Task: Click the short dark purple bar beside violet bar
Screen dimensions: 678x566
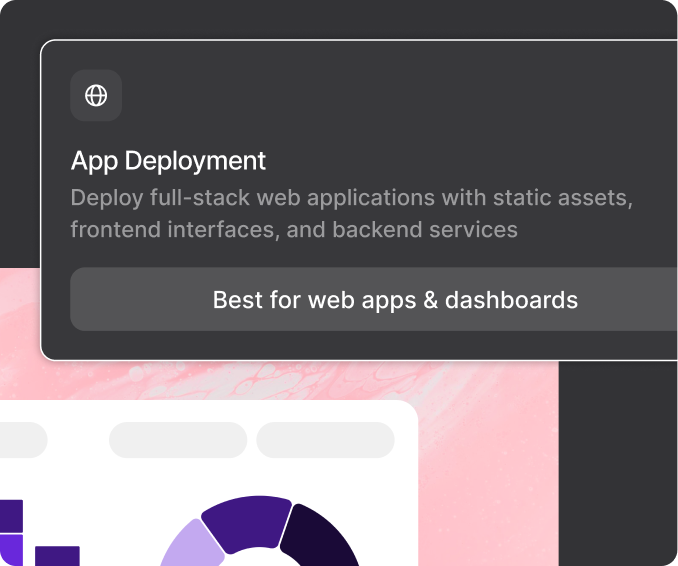Action: 57,555
